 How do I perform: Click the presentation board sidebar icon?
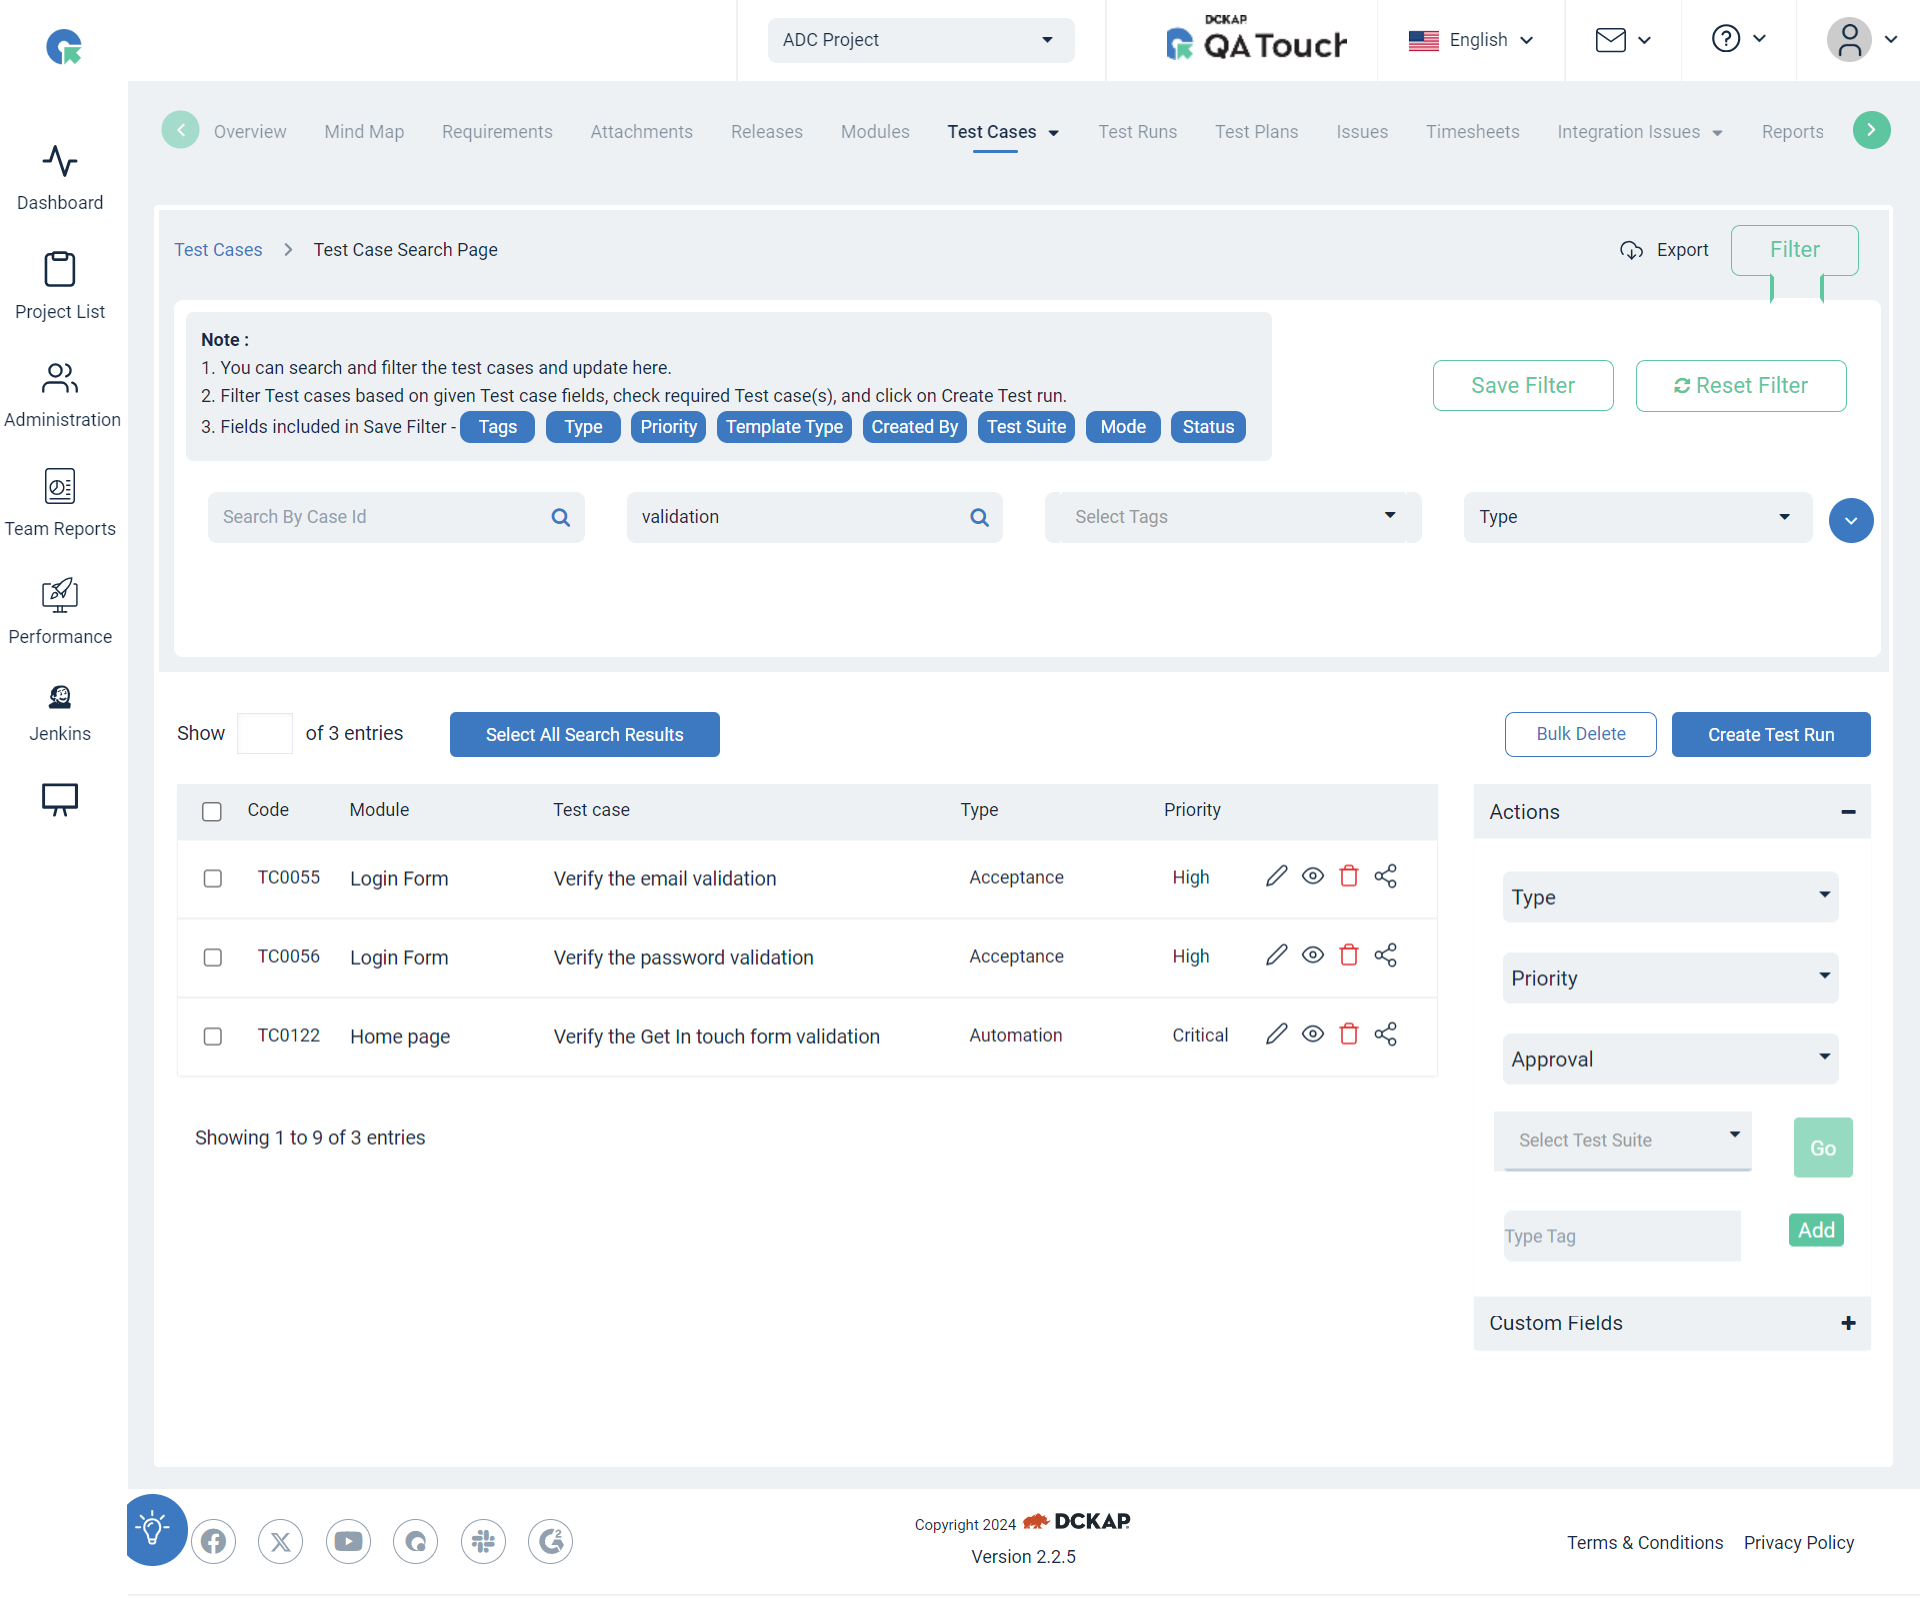click(60, 799)
